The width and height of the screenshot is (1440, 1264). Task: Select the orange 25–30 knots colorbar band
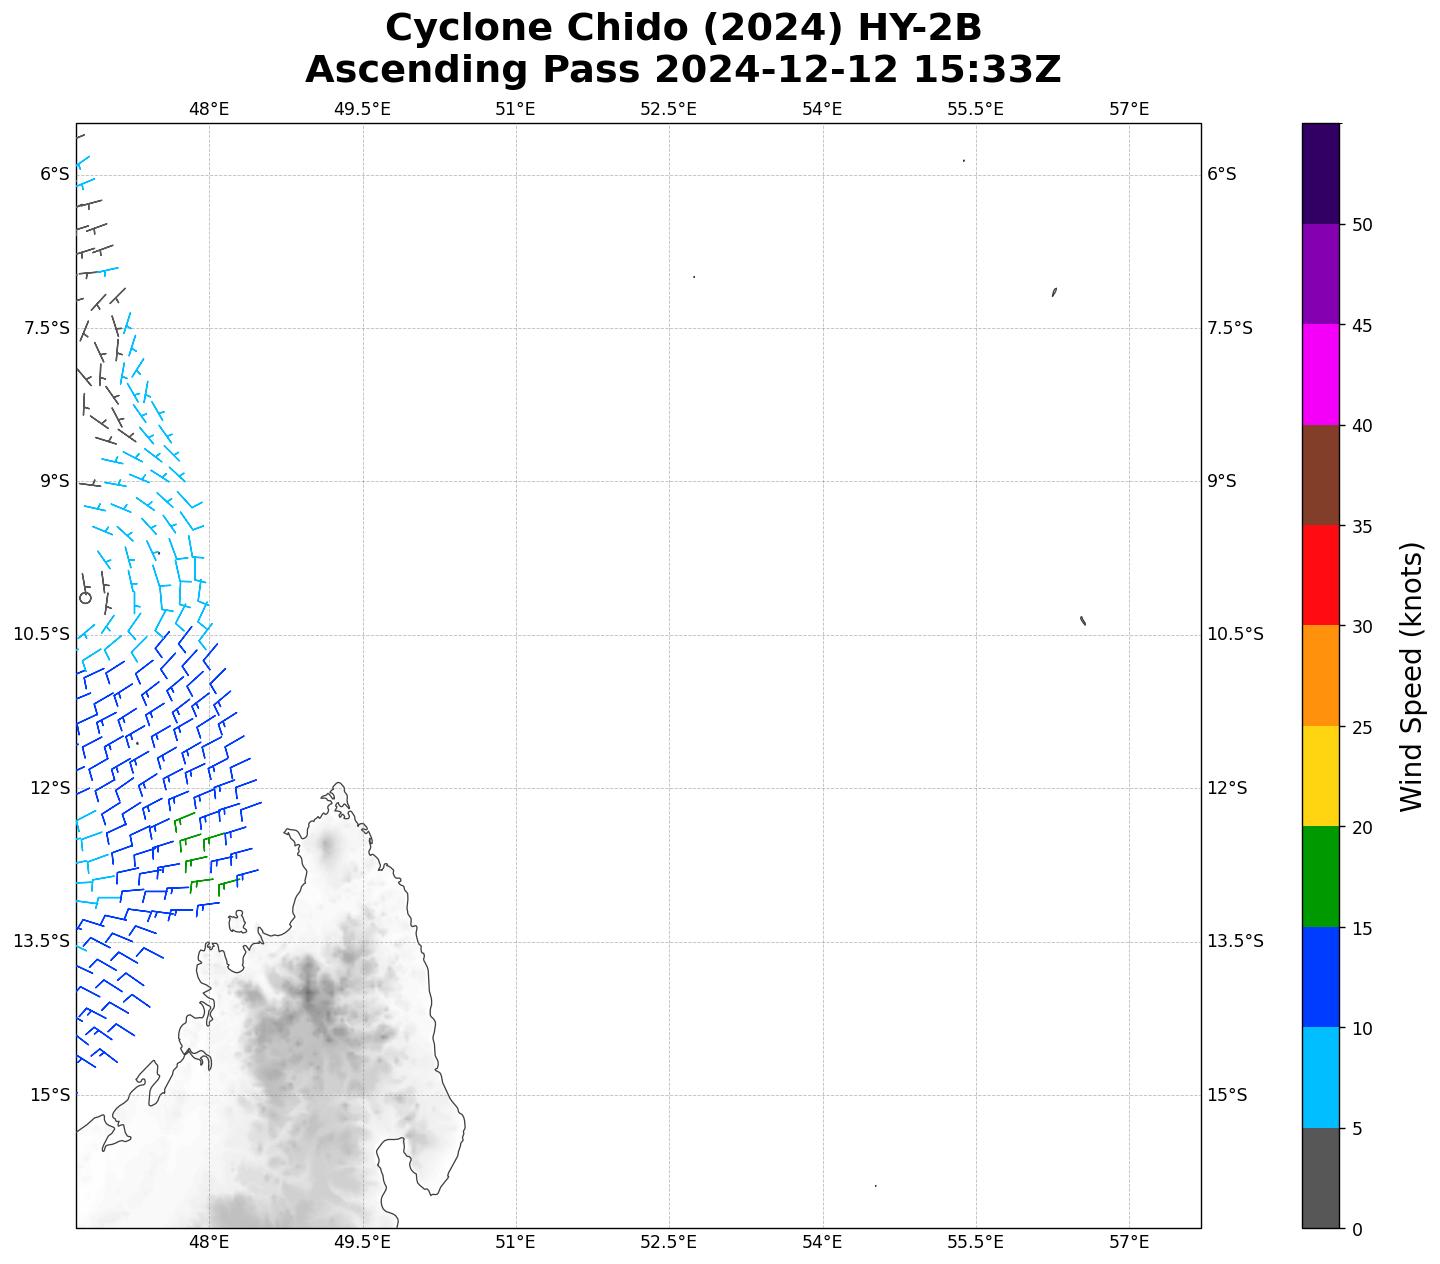[1320, 675]
